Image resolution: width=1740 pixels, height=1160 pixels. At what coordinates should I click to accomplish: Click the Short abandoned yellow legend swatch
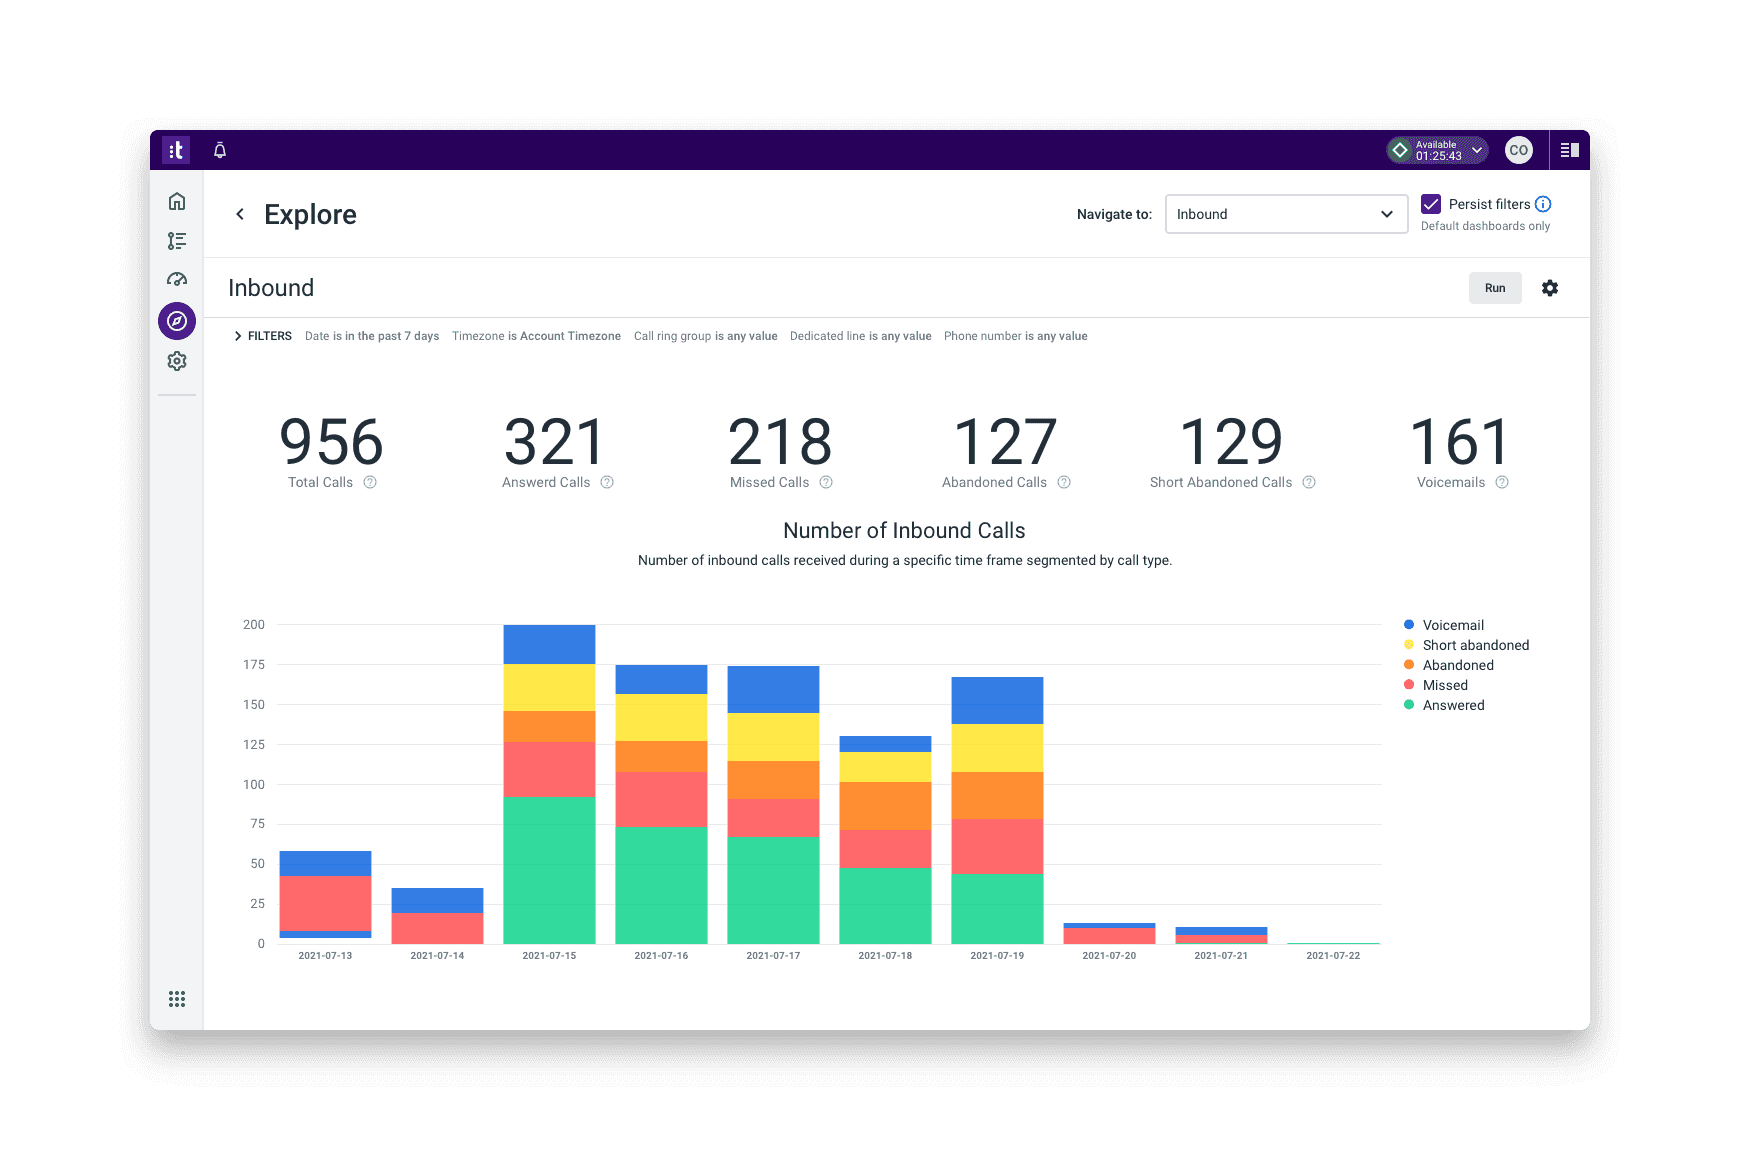(1409, 645)
